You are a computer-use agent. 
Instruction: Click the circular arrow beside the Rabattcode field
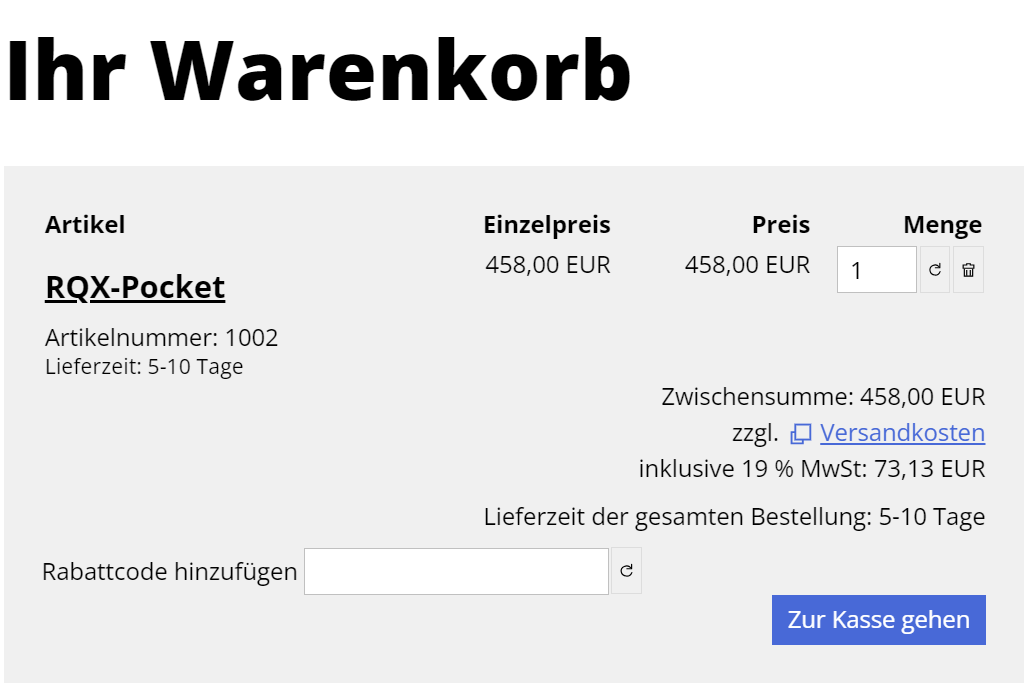tap(626, 570)
